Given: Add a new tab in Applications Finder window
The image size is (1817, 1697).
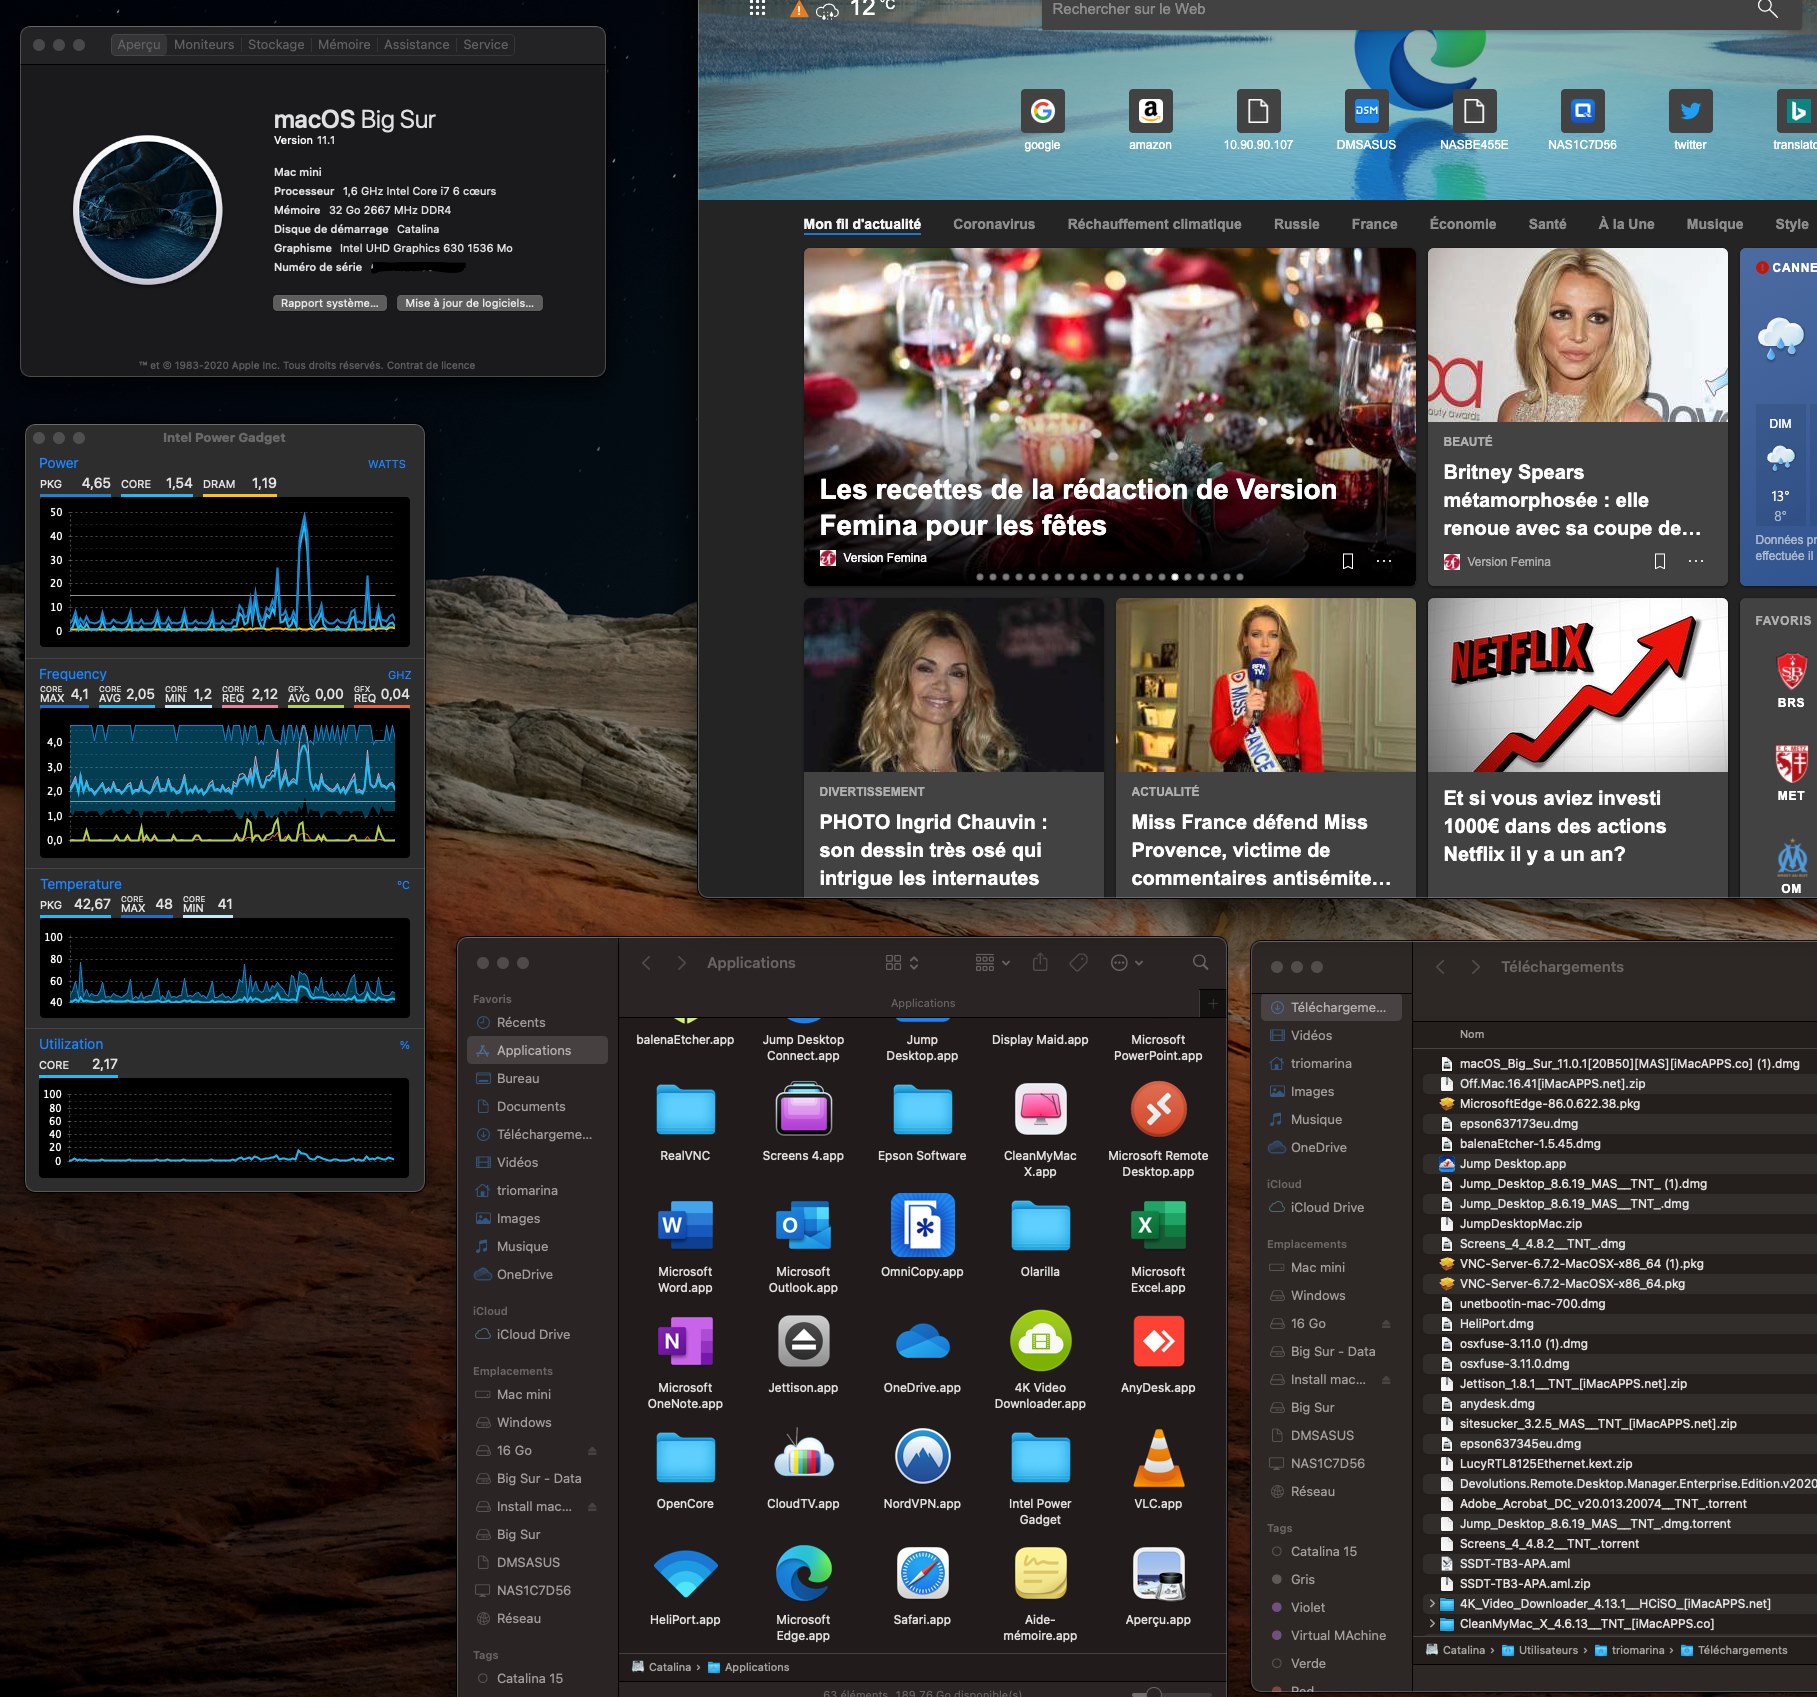Looking at the screenshot, I should click(1213, 1003).
